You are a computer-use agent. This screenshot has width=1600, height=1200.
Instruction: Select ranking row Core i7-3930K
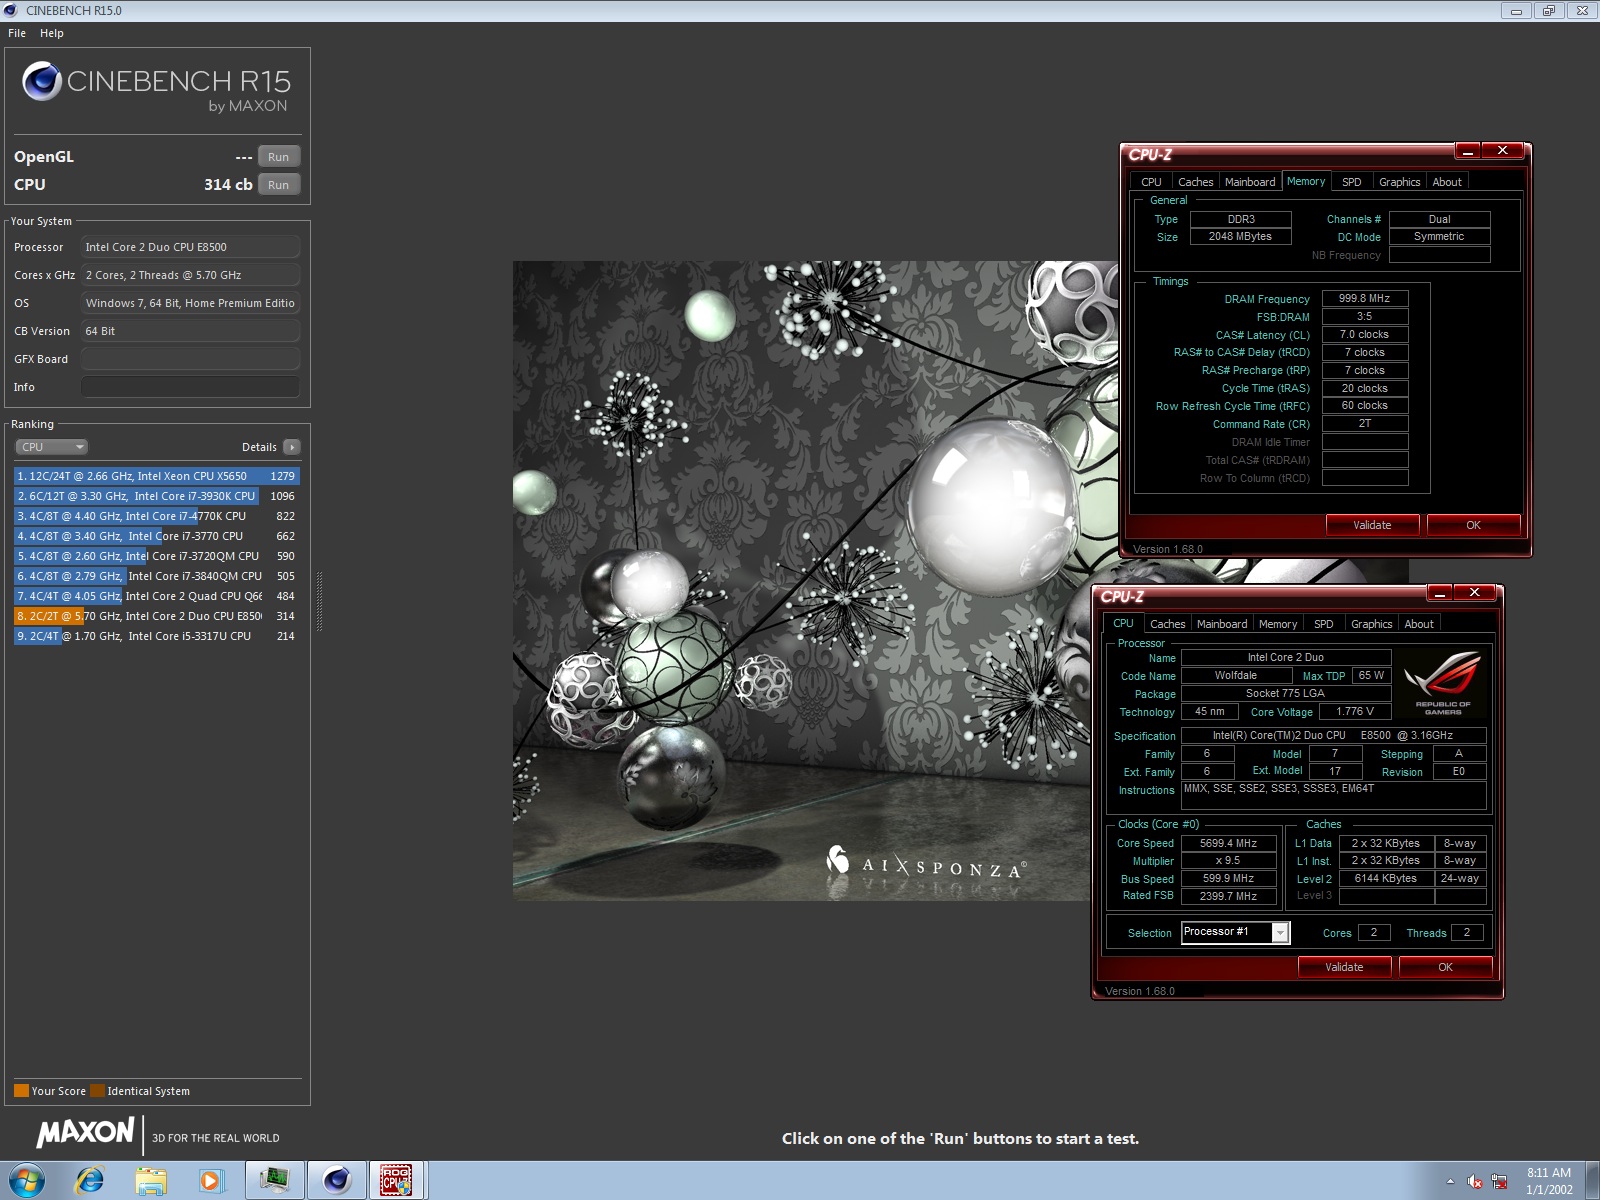pos(157,496)
